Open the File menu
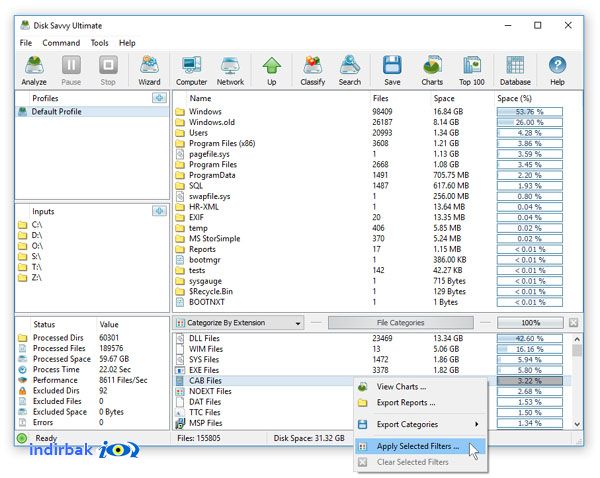Viewport: 600px width, 478px height. tap(26, 43)
